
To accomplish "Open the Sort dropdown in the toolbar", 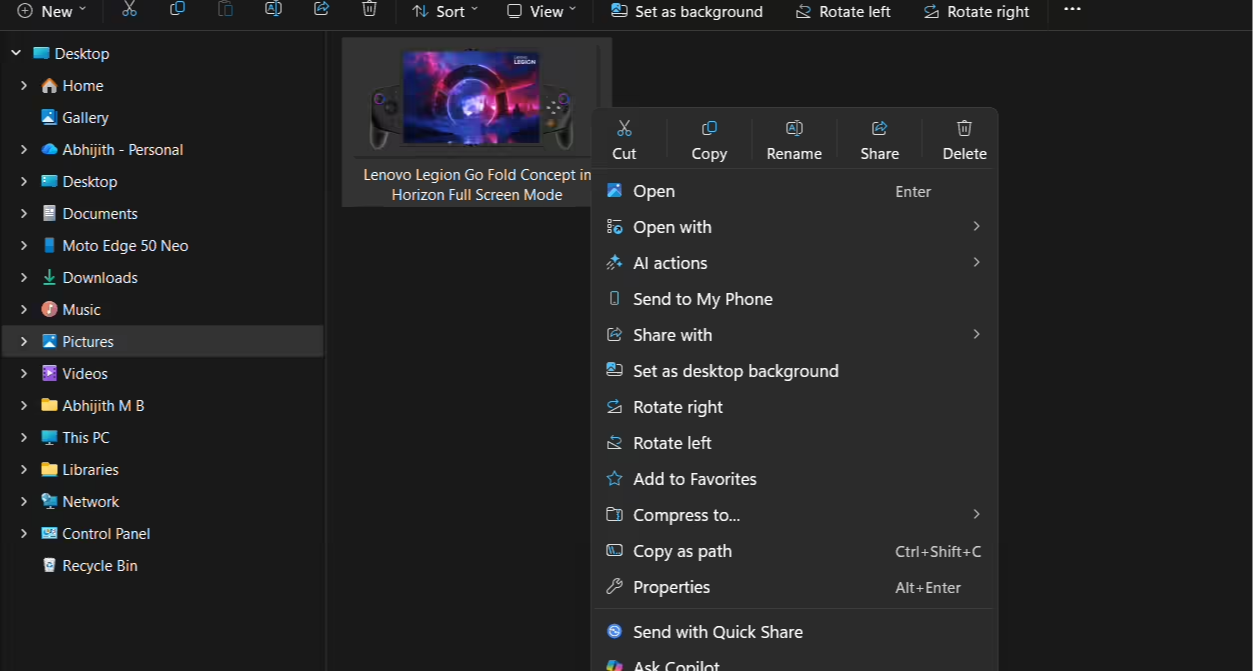I will tap(446, 11).
